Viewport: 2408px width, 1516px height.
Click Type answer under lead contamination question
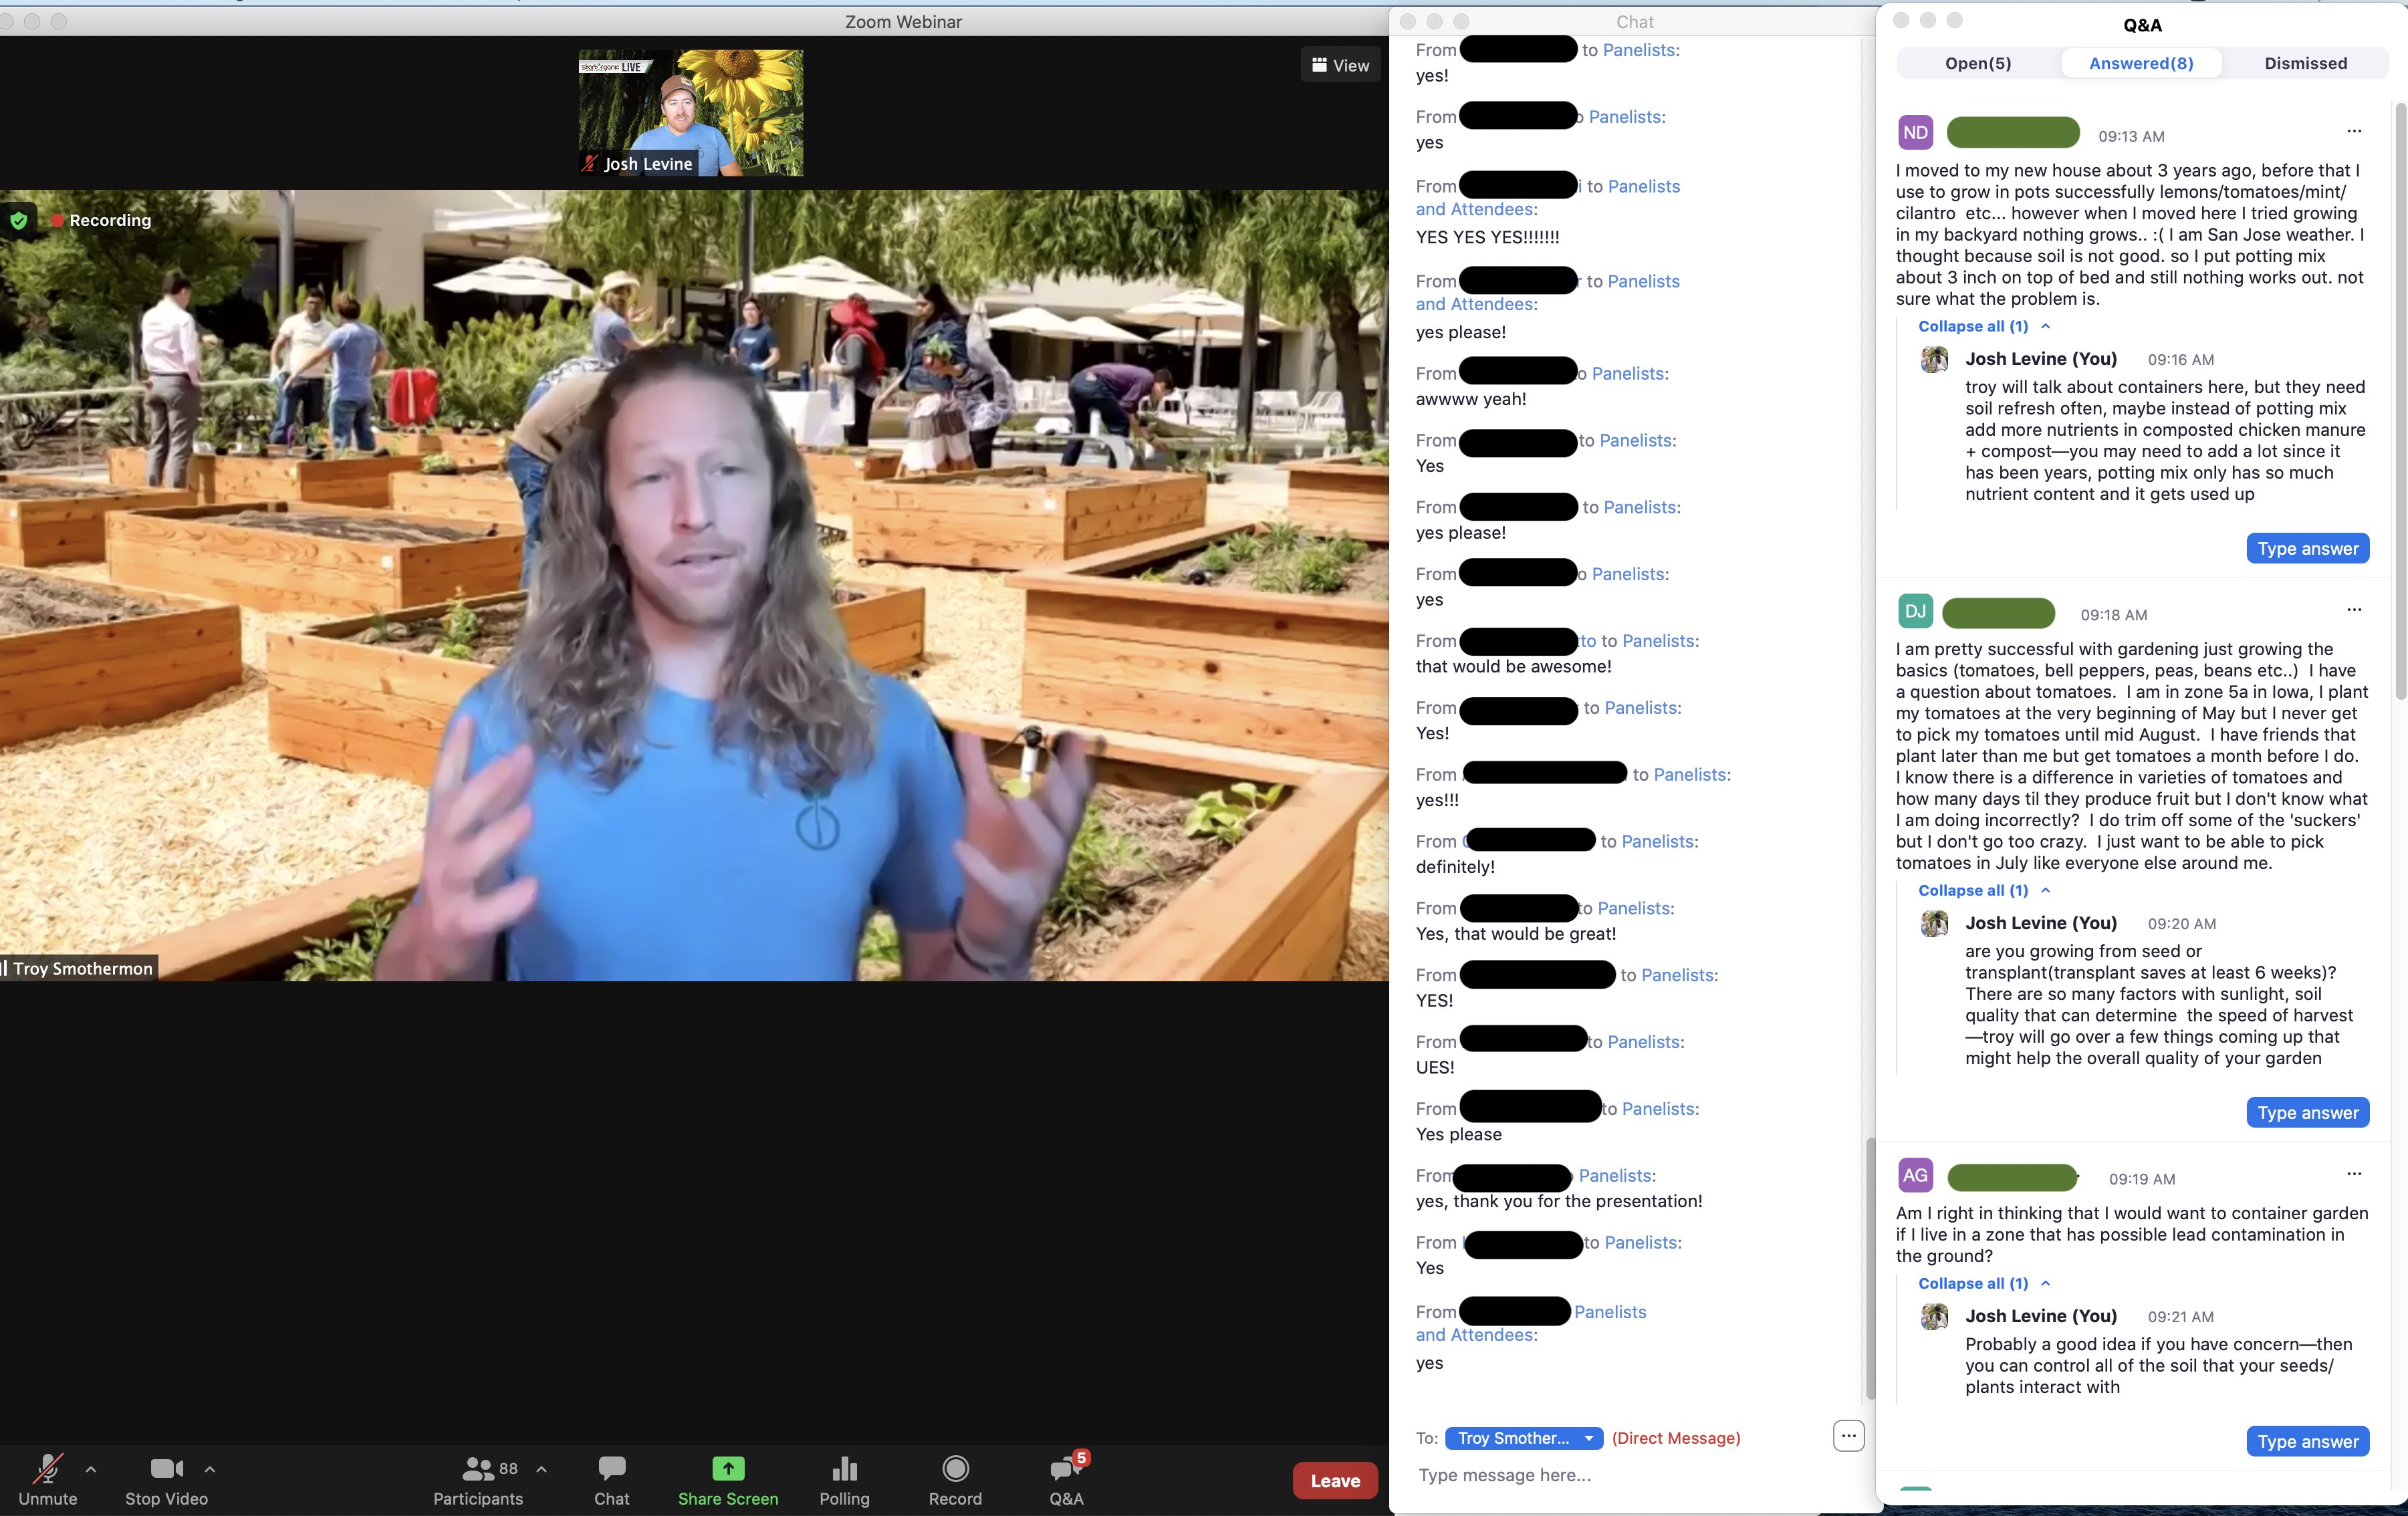pyautogui.click(x=2307, y=1441)
